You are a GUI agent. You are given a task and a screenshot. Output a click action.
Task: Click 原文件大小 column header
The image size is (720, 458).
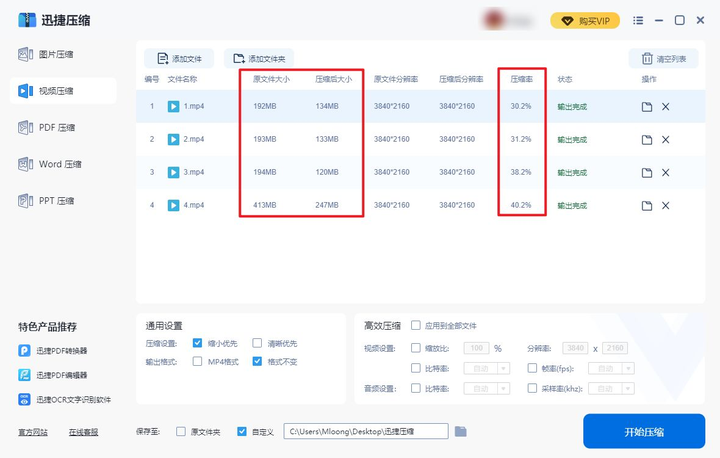tap(271, 79)
